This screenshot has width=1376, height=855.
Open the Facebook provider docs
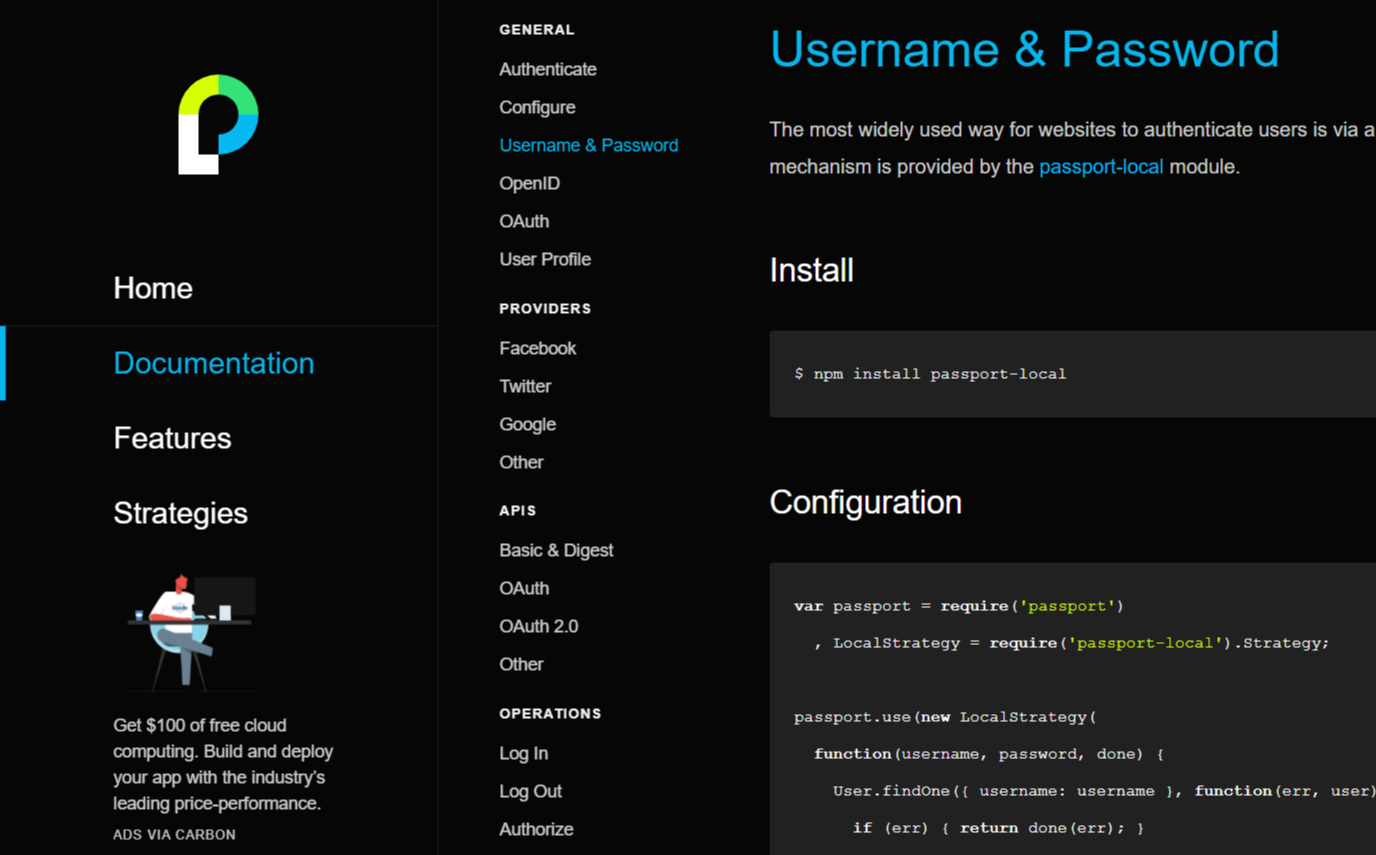pyautogui.click(x=538, y=348)
